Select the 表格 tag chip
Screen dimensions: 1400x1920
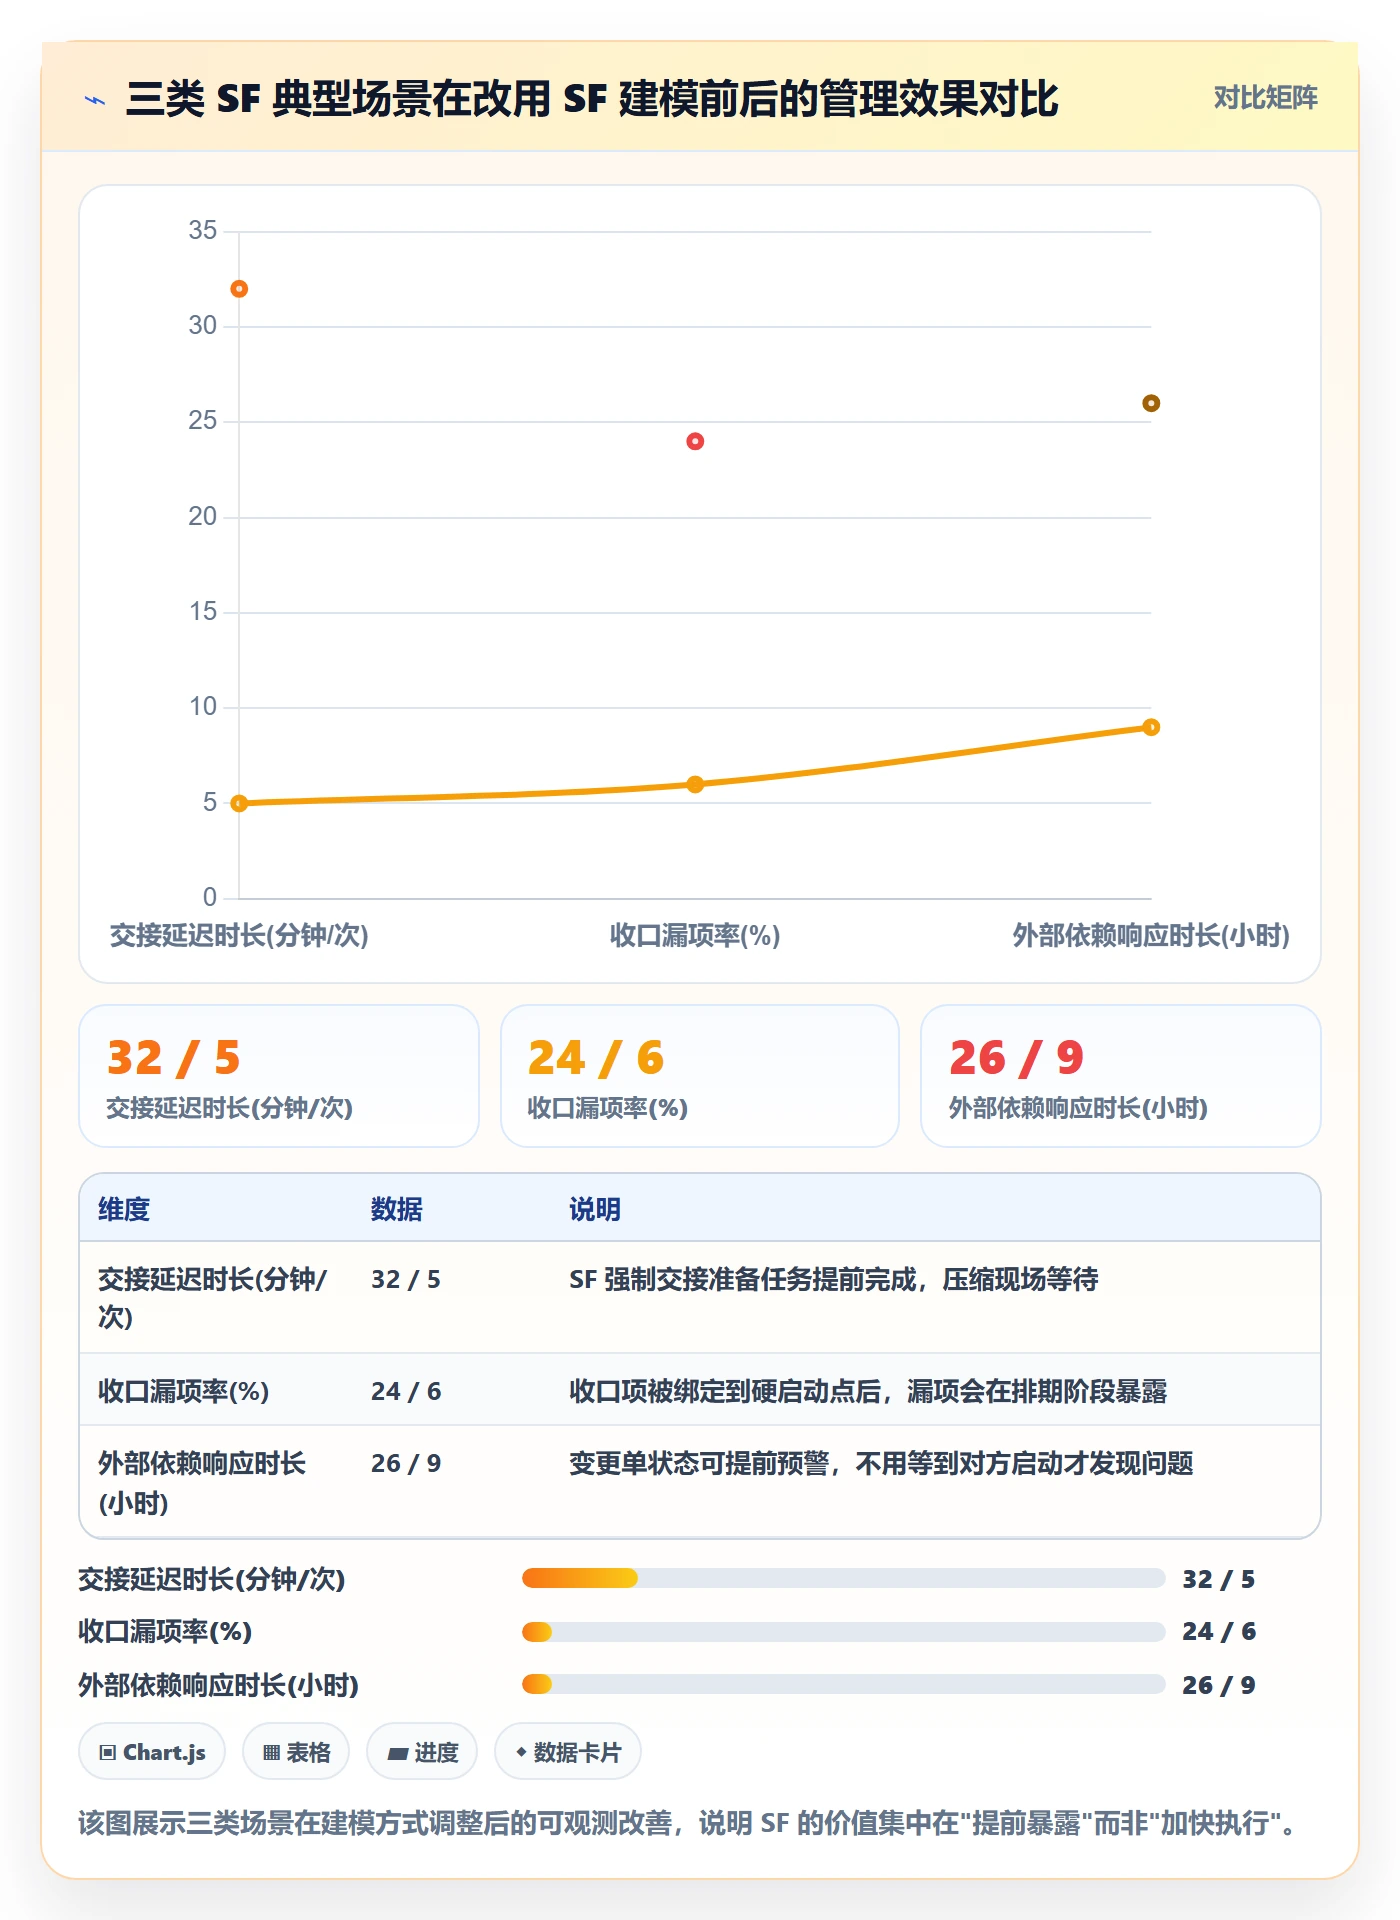(296, 1752)
